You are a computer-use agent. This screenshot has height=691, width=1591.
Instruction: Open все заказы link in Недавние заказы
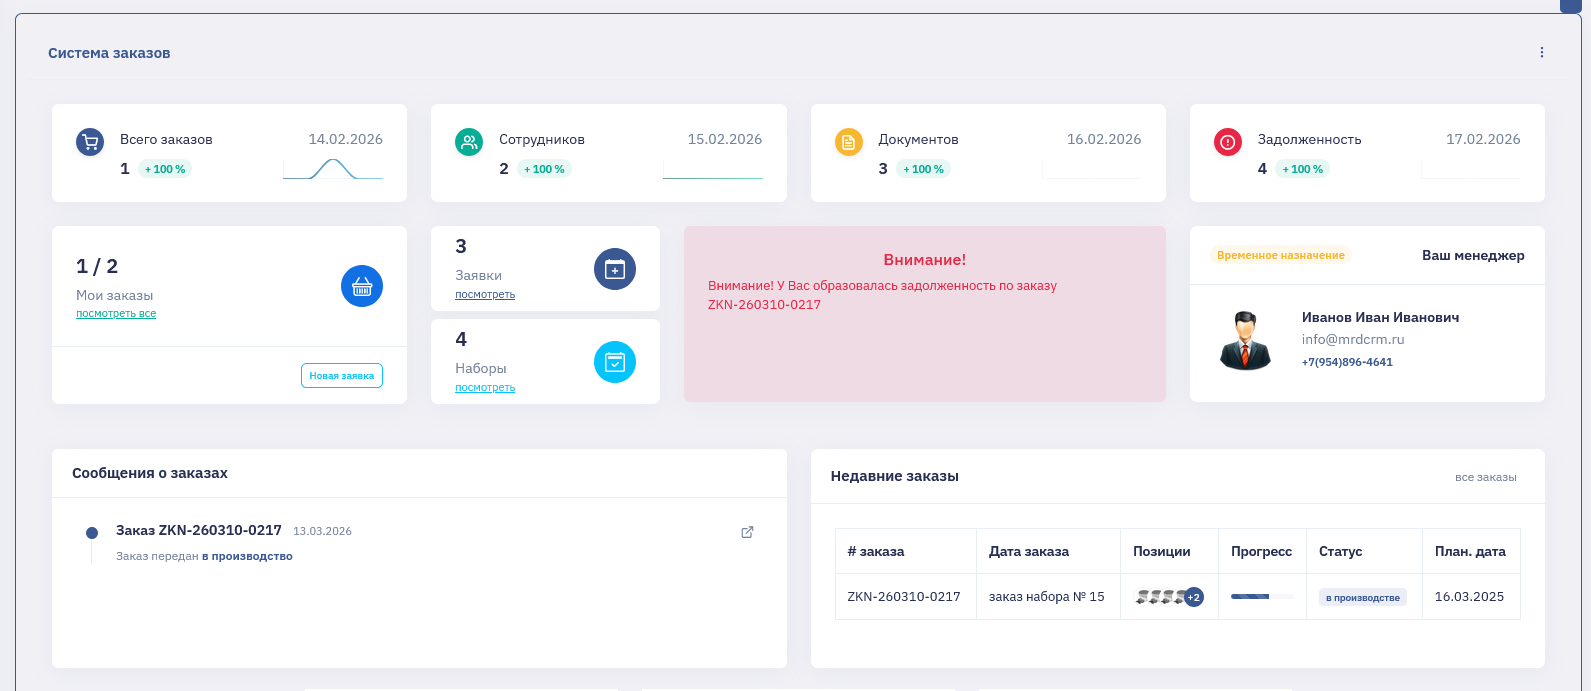pos(1485,477)
